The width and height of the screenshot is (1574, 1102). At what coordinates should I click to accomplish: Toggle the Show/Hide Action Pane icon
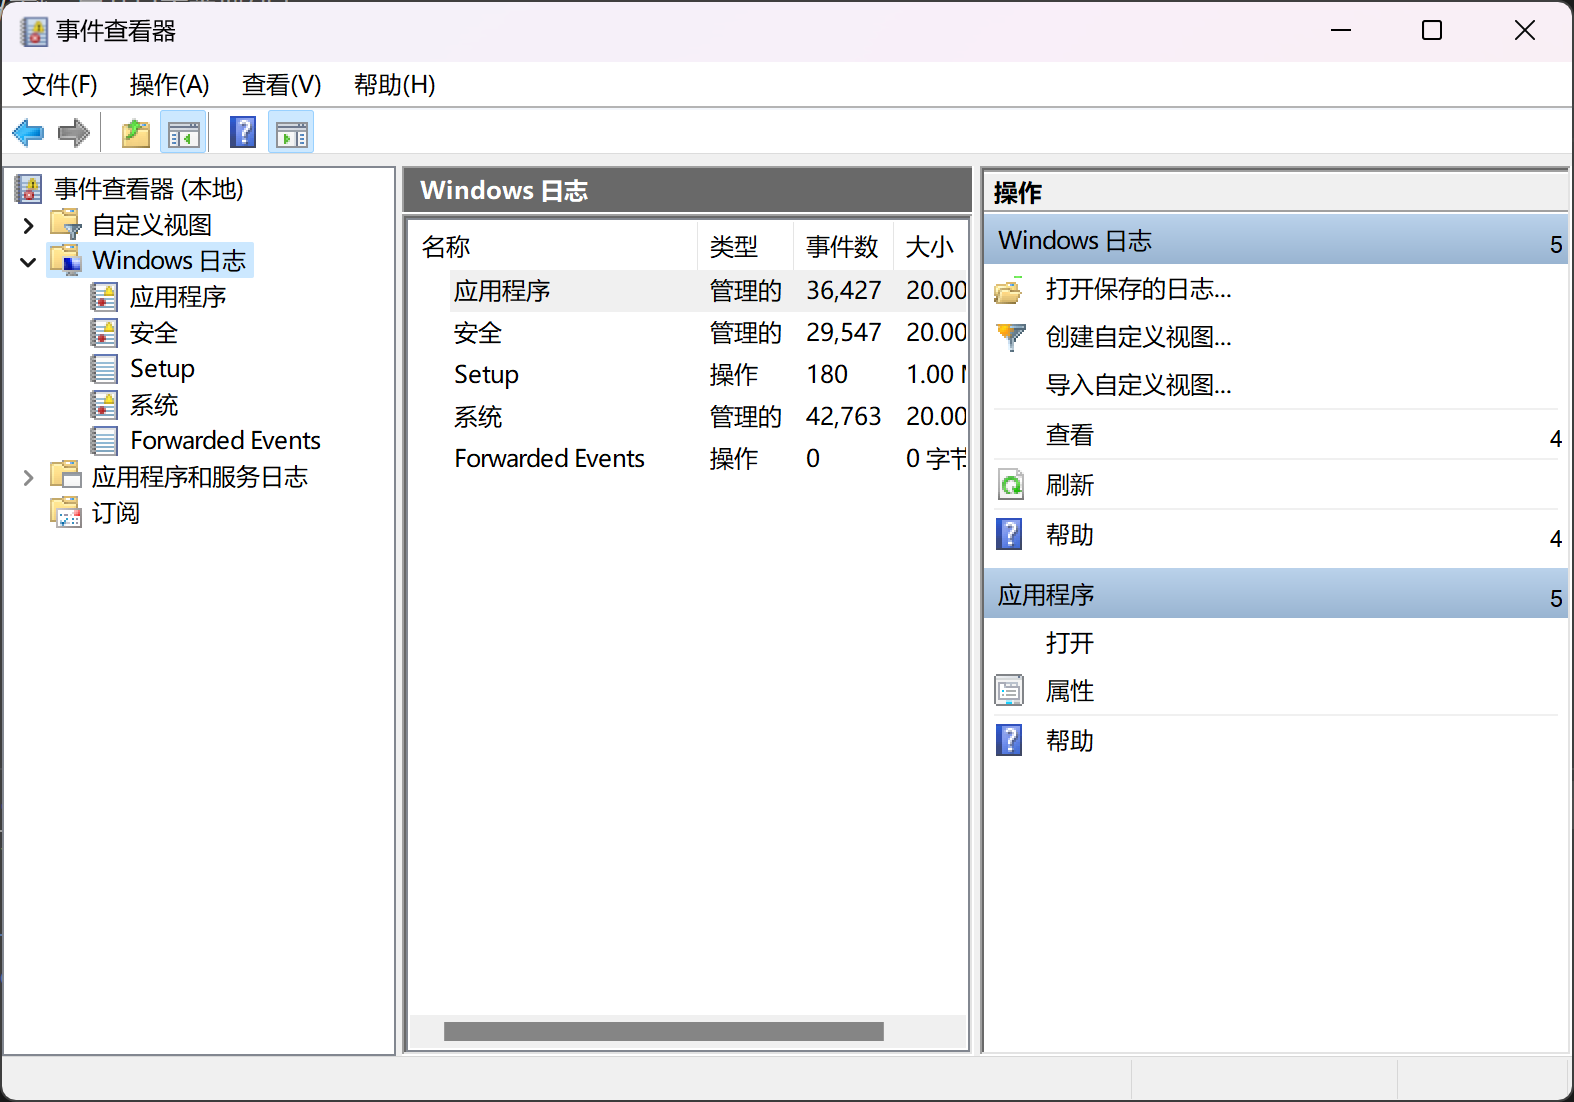pyautogui.click(x=292, y=132)
